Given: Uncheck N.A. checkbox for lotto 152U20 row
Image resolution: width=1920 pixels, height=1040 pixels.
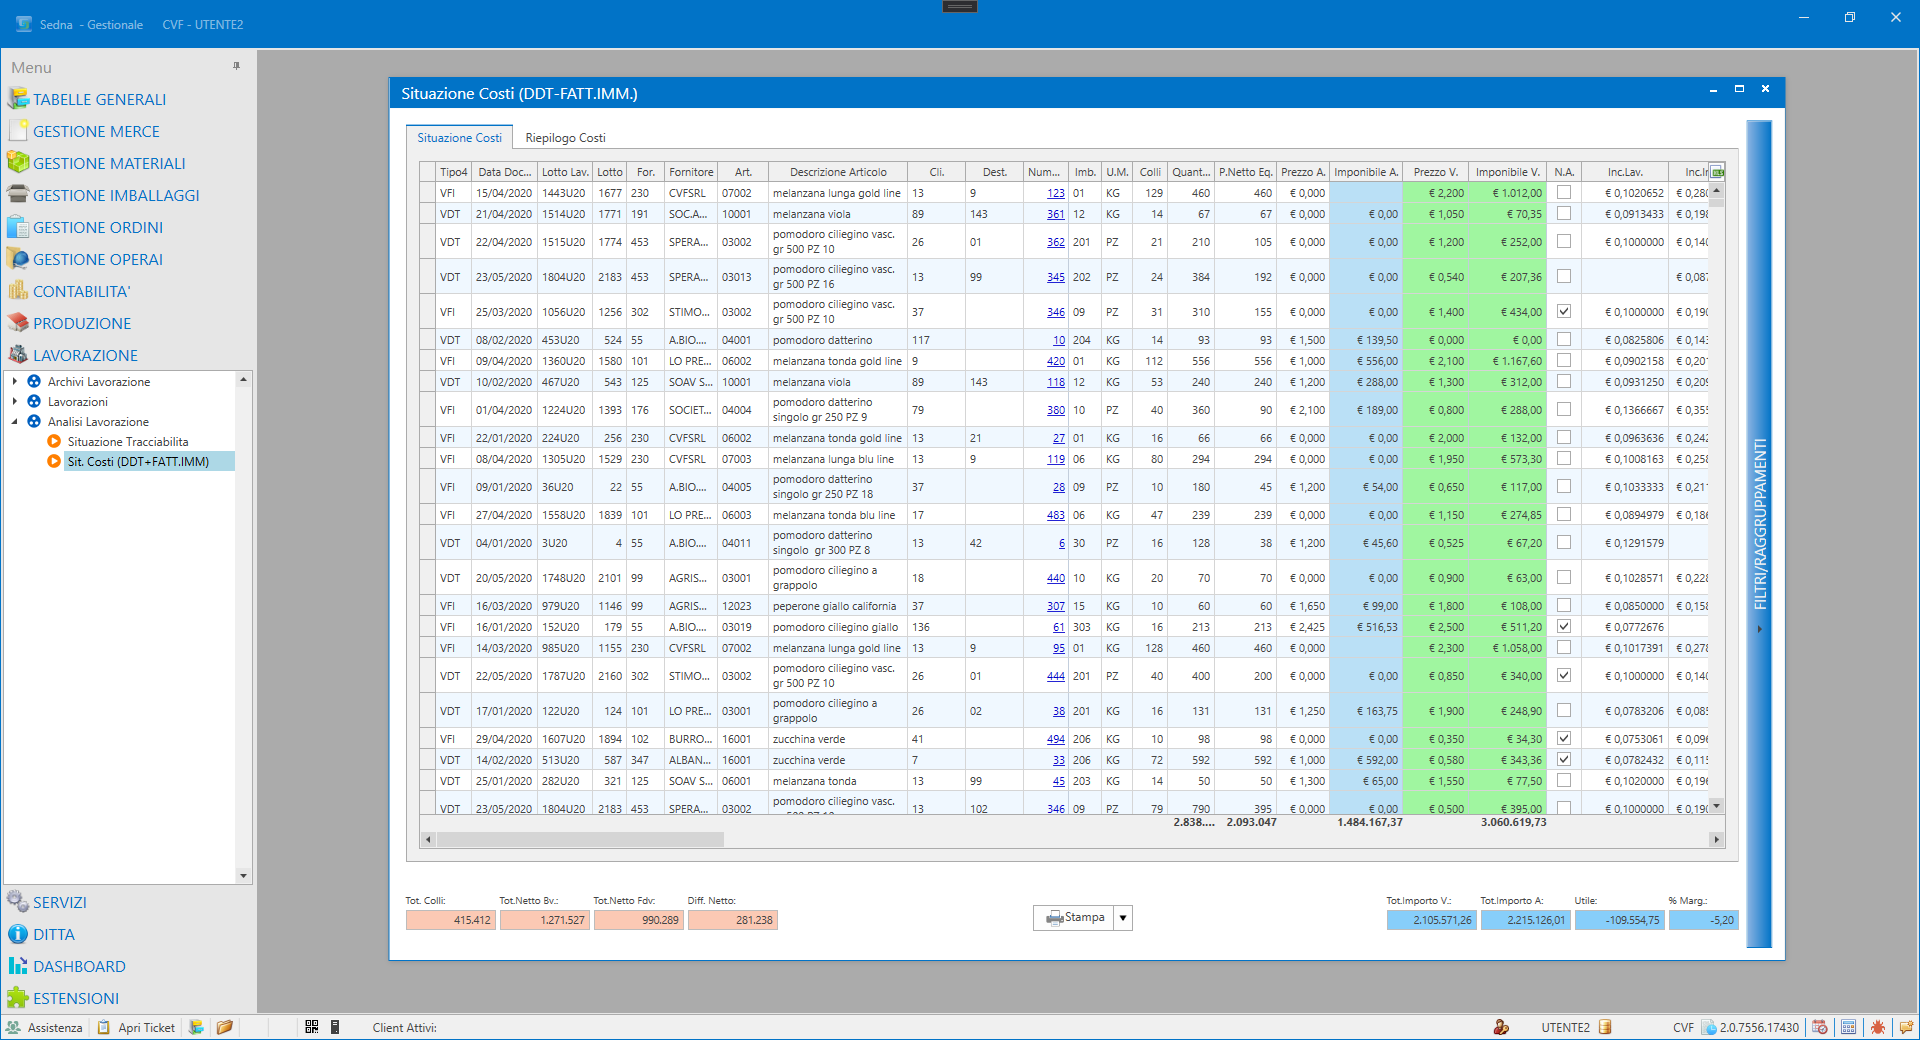Looking at the screenshot, I should pos(1564,626).
